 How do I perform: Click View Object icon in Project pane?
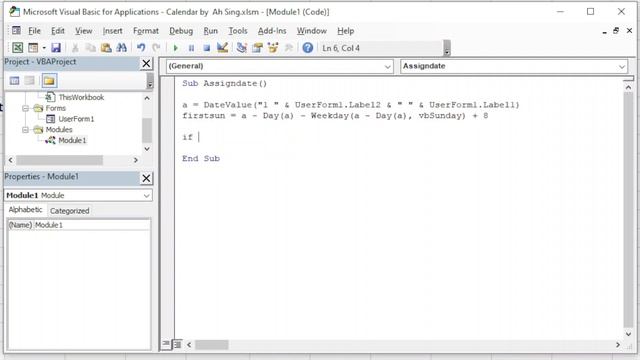coord(29,80)
